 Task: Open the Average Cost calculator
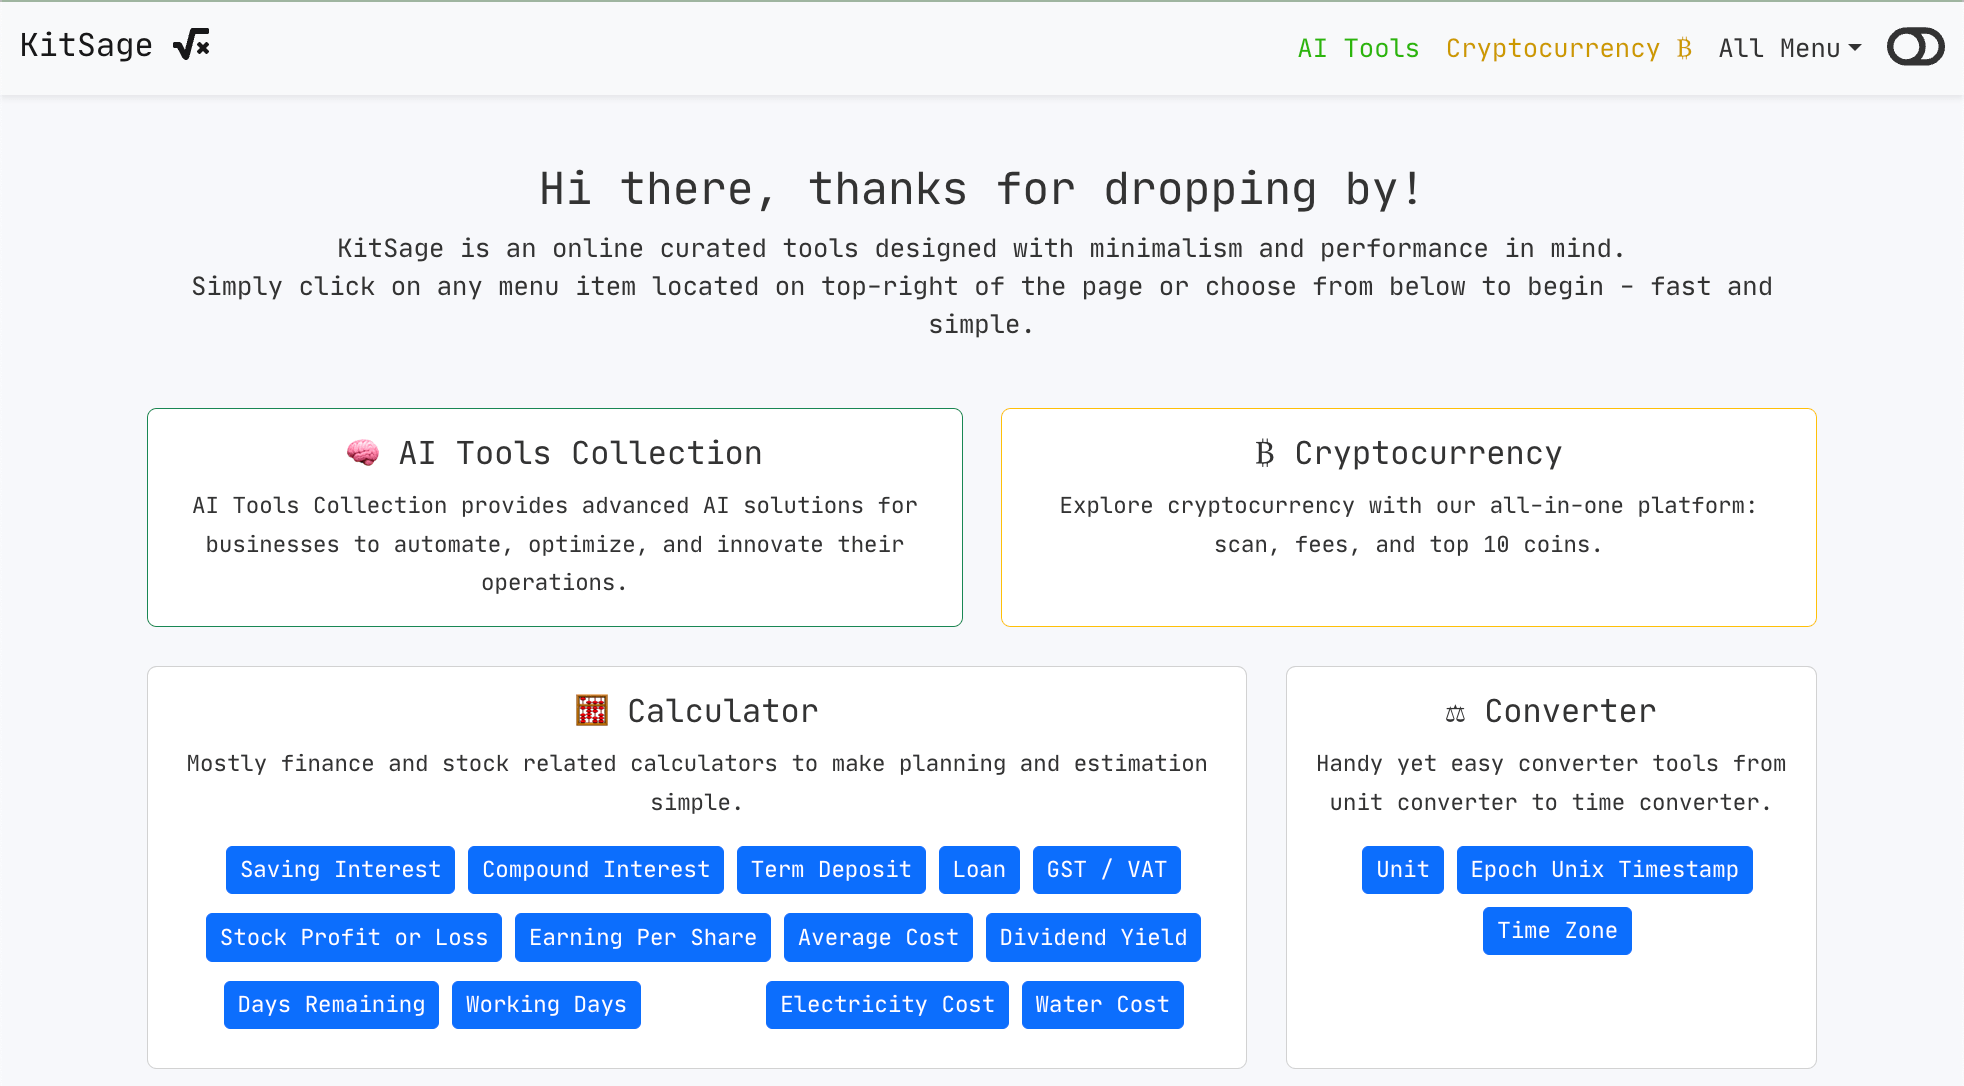click(878, 938)
